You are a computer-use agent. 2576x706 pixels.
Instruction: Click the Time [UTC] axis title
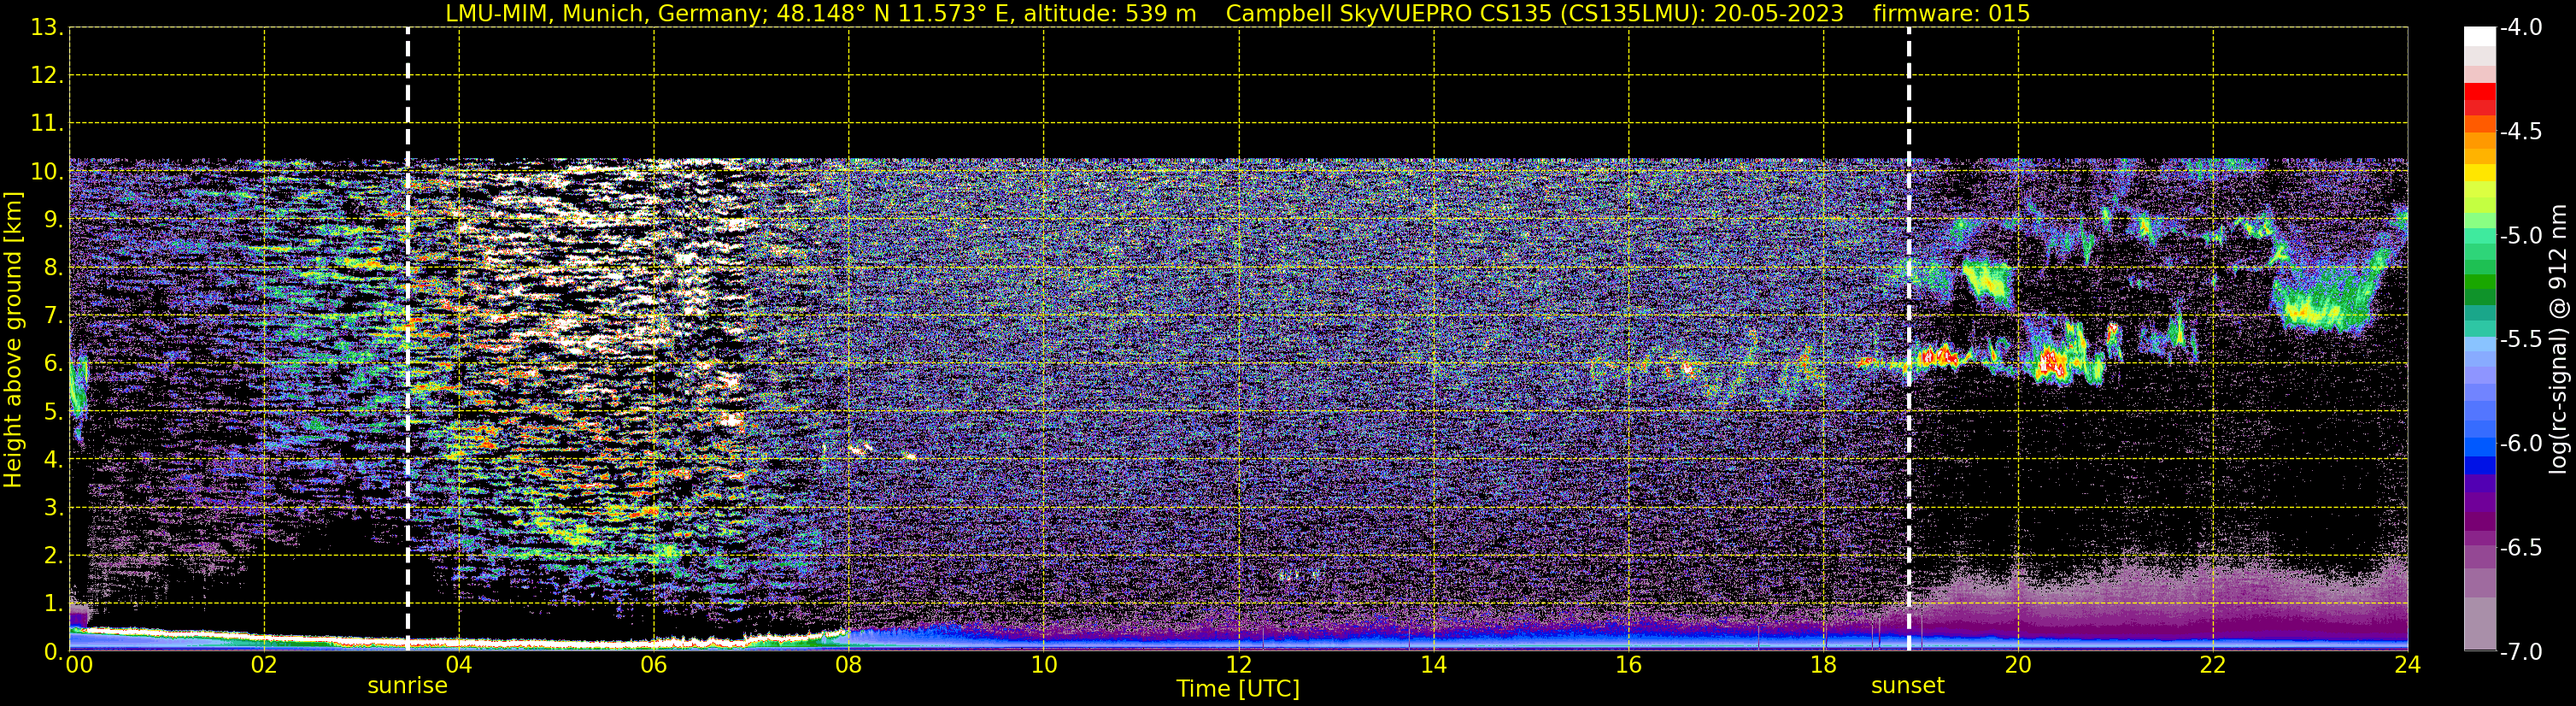(x=1238, y=689)
